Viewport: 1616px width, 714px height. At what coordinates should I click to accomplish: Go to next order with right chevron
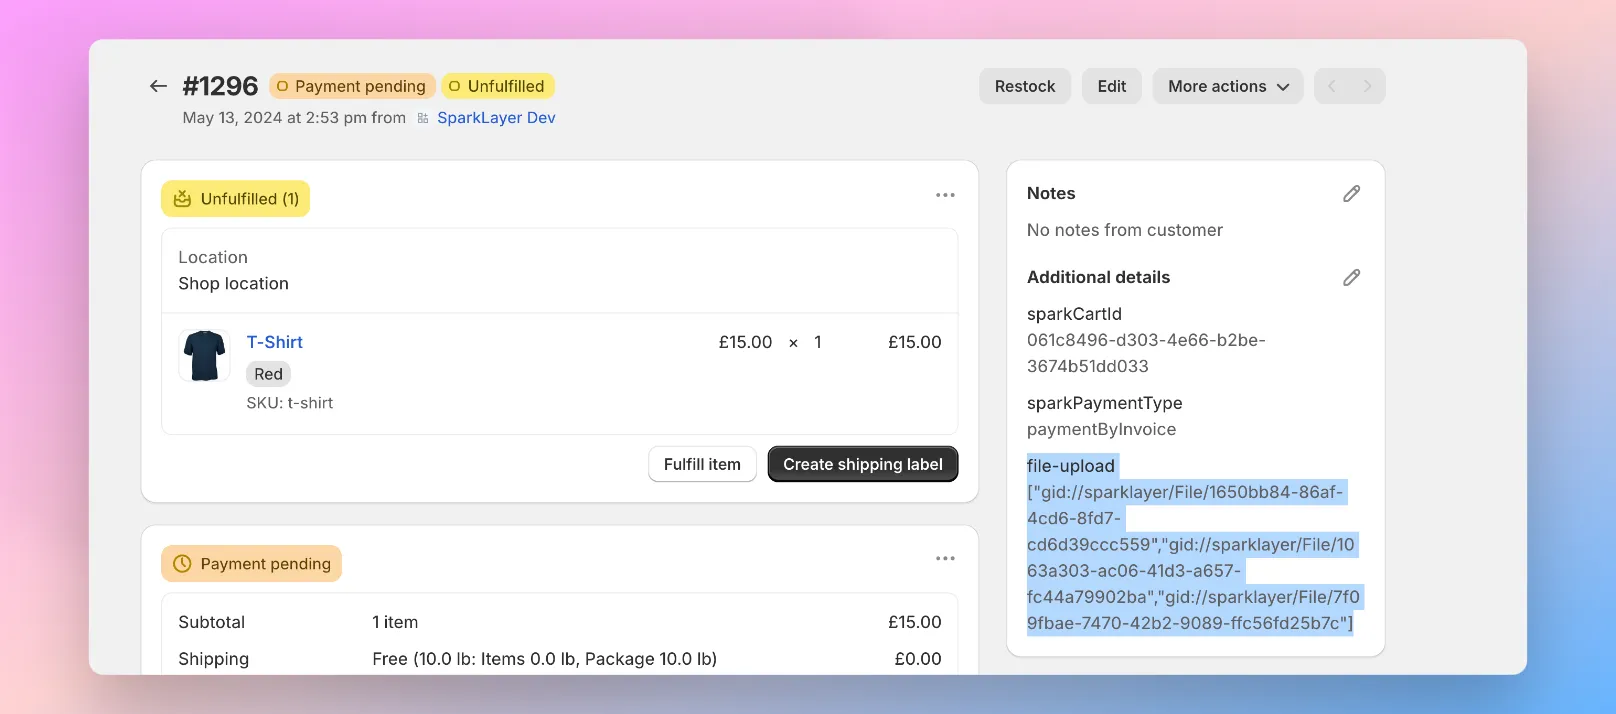click(1367, 86)
